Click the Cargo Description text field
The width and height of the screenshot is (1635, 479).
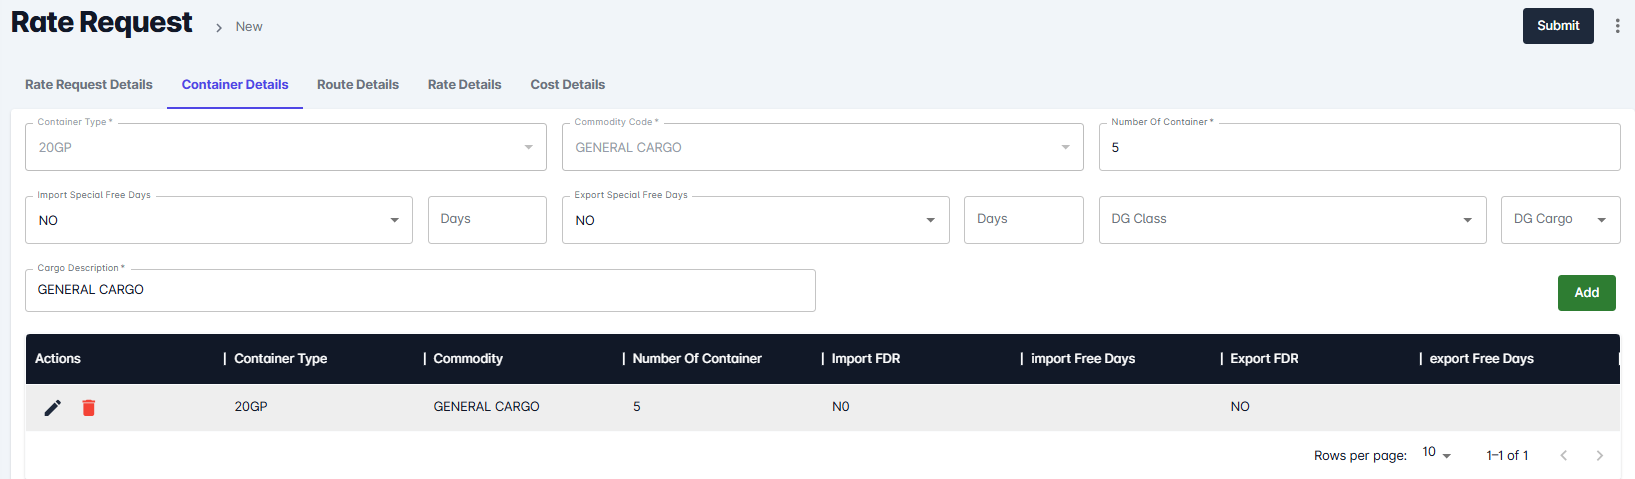pyautogui.click(x=420, y=290)
